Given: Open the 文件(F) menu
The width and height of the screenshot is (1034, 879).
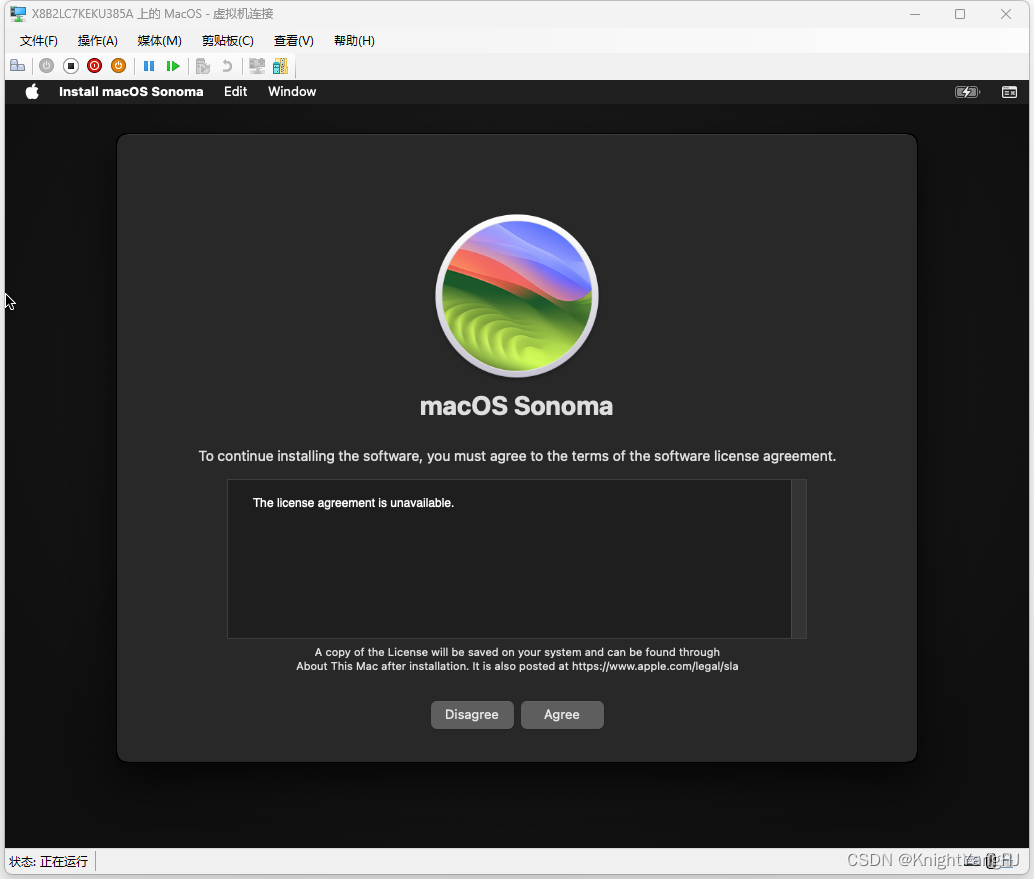Looking at the screenshot, I should pyautogui.click(x=38, y=41).
